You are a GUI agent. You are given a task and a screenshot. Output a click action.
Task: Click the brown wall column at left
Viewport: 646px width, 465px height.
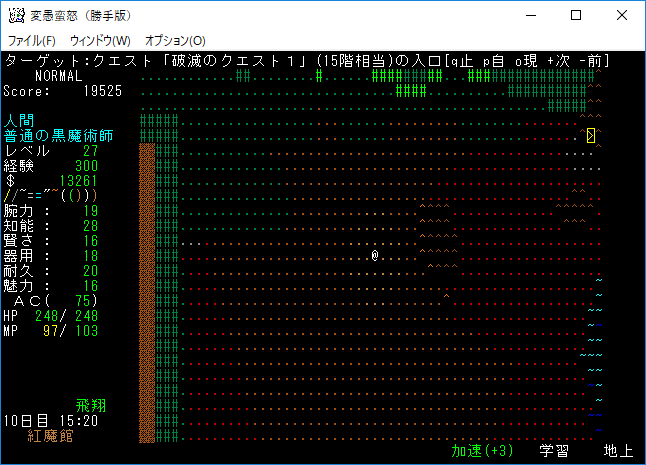tap(147, 290)
